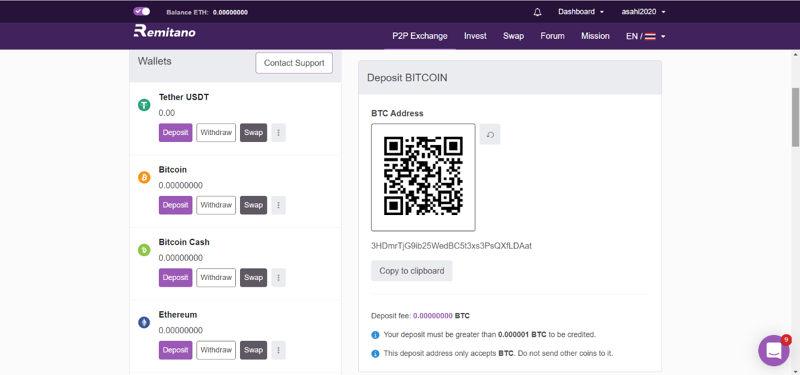The width and height of the screenshot is (800, 375).
Task: Withdraw from the Bitcoin wallet
Action: (x=216, y=205)
